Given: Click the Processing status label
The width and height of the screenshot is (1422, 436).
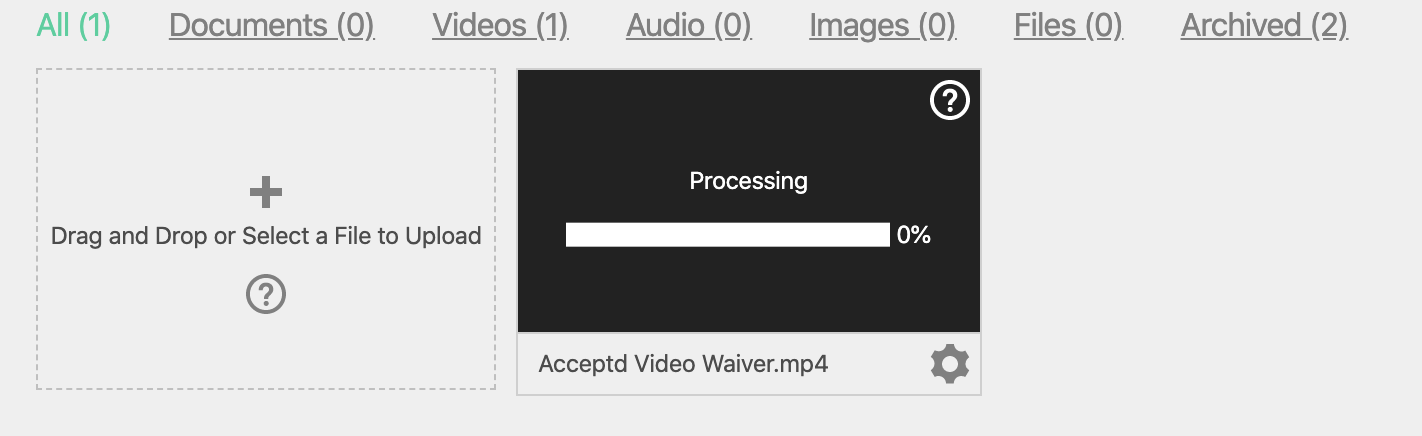Looking at the screenshot, I should [x=749, y=181].
